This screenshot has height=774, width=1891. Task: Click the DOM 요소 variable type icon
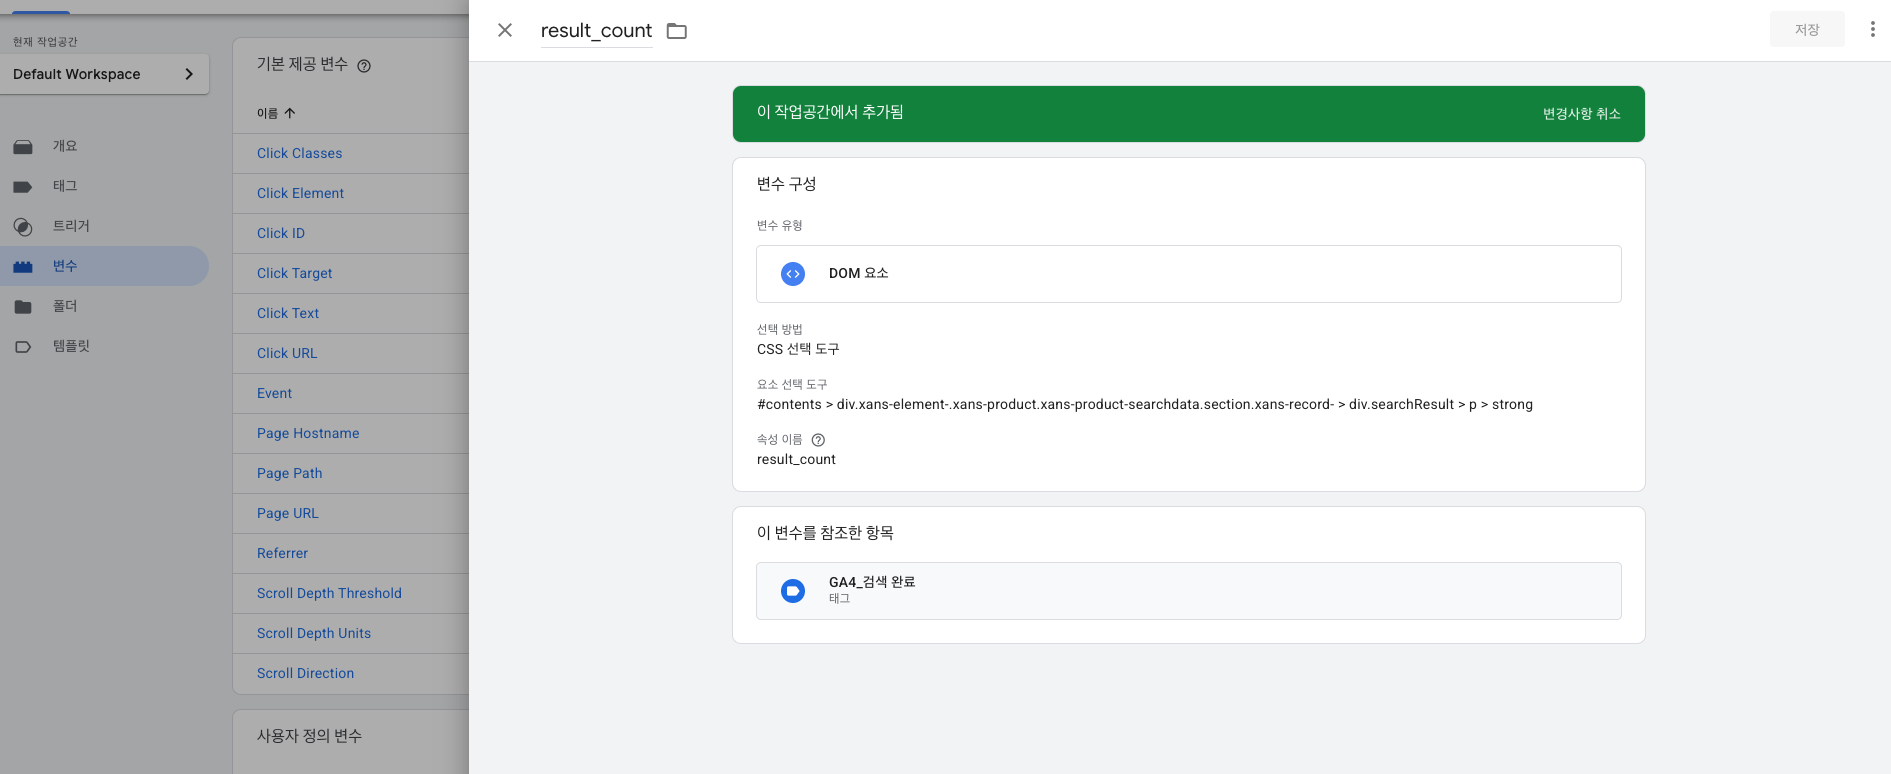pos(793,274)
